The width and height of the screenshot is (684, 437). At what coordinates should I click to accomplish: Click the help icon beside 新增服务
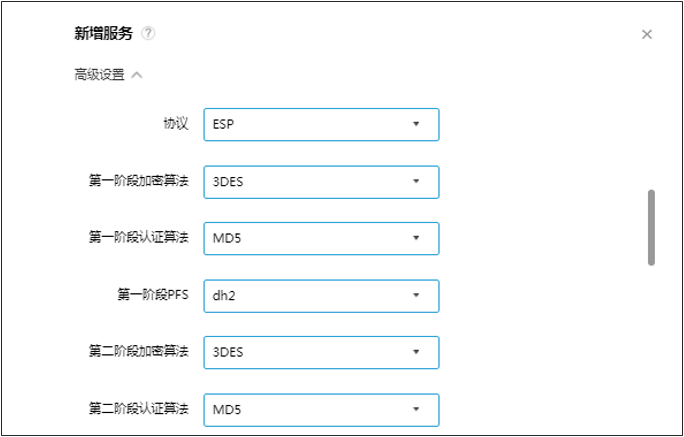point(148,33)
